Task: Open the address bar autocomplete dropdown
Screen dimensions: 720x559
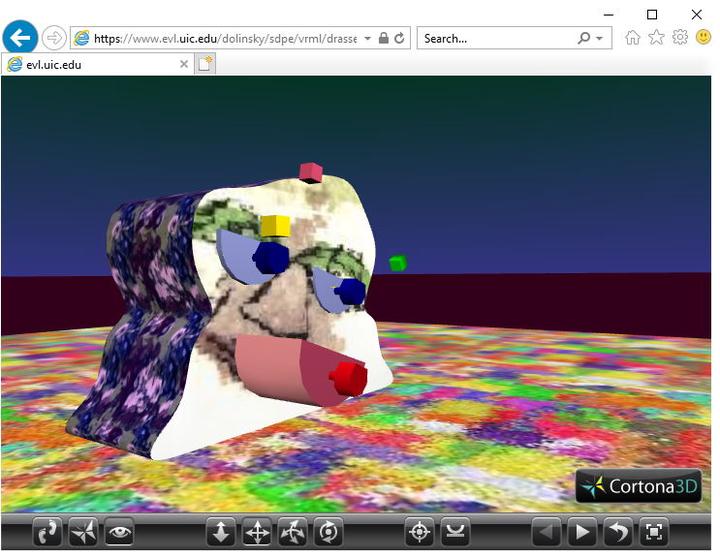Action: [x=368, y=38]
